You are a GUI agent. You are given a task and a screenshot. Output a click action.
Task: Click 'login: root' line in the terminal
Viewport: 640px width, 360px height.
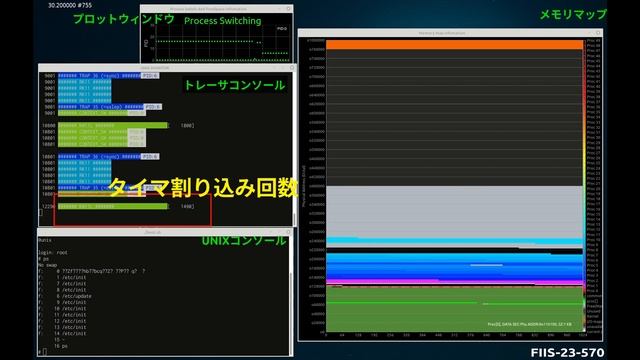[x=53, y=253]
